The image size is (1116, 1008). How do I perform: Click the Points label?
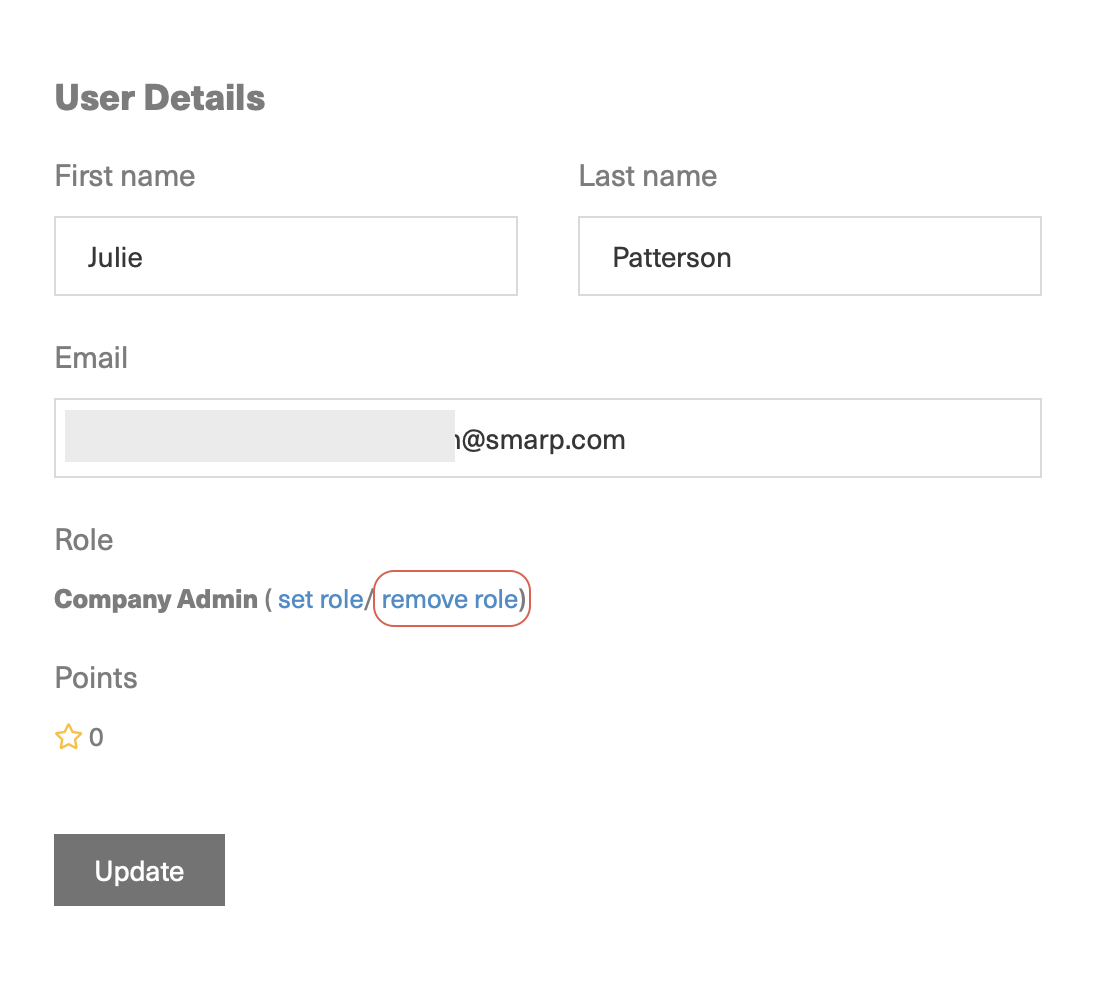click(96, 678)
